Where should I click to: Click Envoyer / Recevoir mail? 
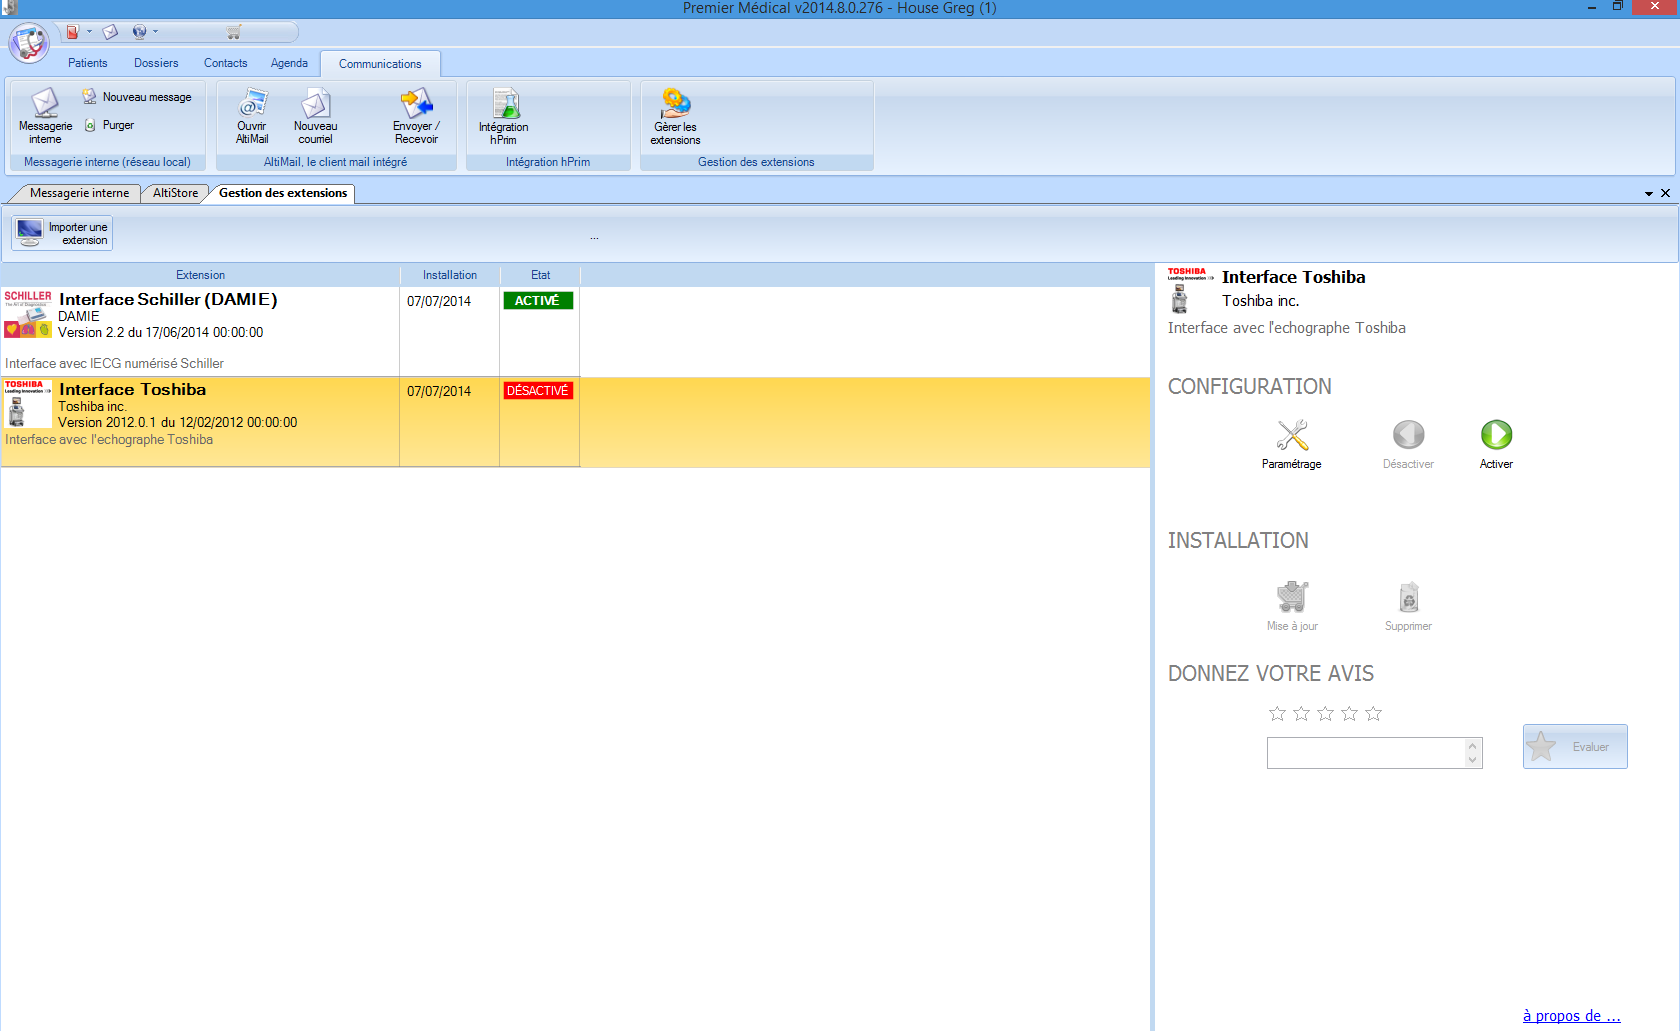(x=416, y=116)
